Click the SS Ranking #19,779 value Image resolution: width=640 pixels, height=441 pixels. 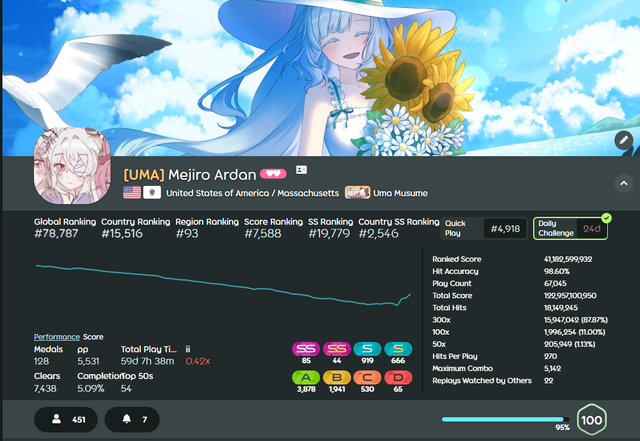point(329,234)
